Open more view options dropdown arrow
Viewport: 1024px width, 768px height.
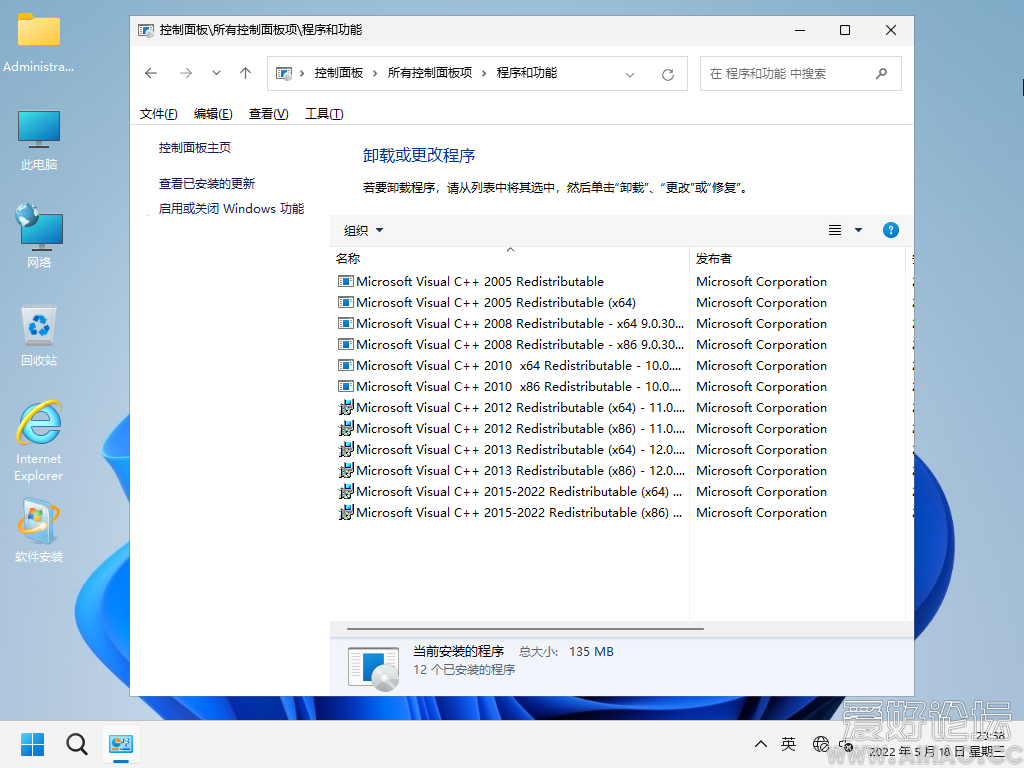click(858, 230)
